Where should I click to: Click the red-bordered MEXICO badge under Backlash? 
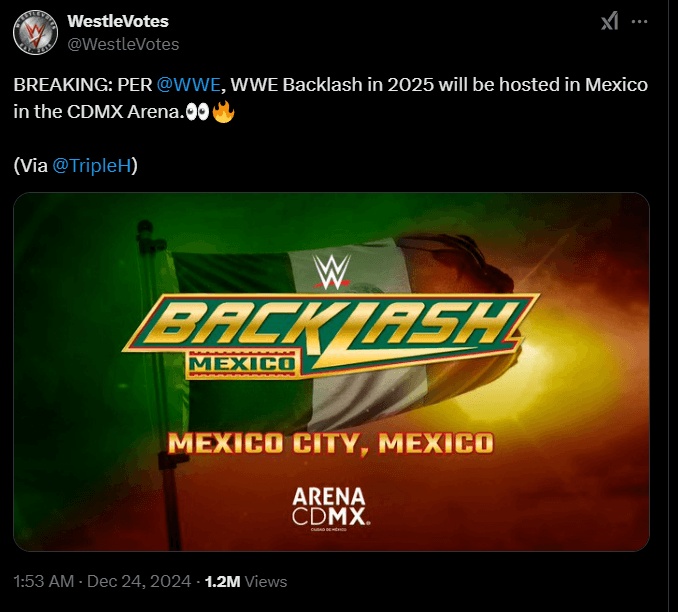point(242,364)
